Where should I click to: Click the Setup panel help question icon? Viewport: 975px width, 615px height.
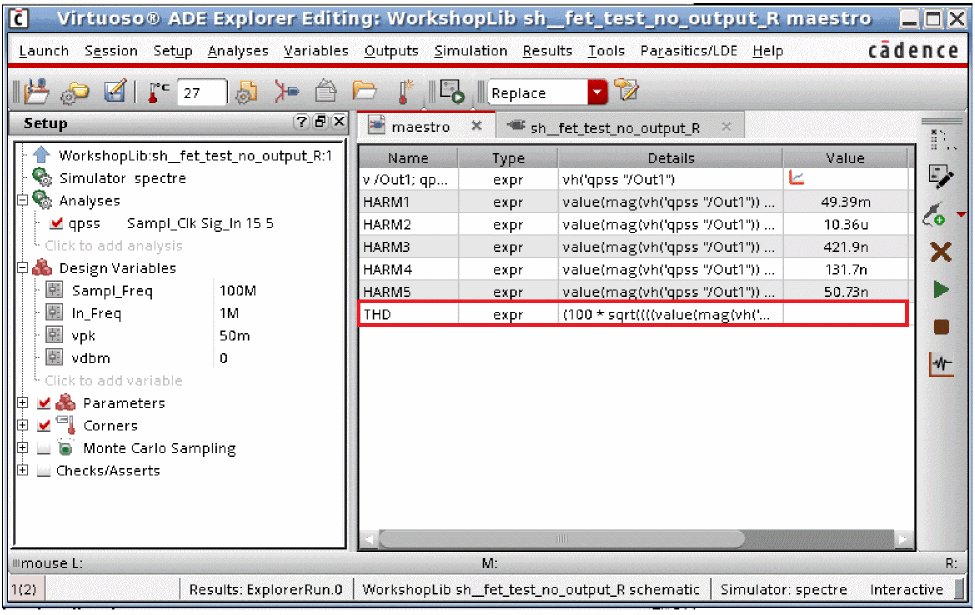click(x=302, y=121)
